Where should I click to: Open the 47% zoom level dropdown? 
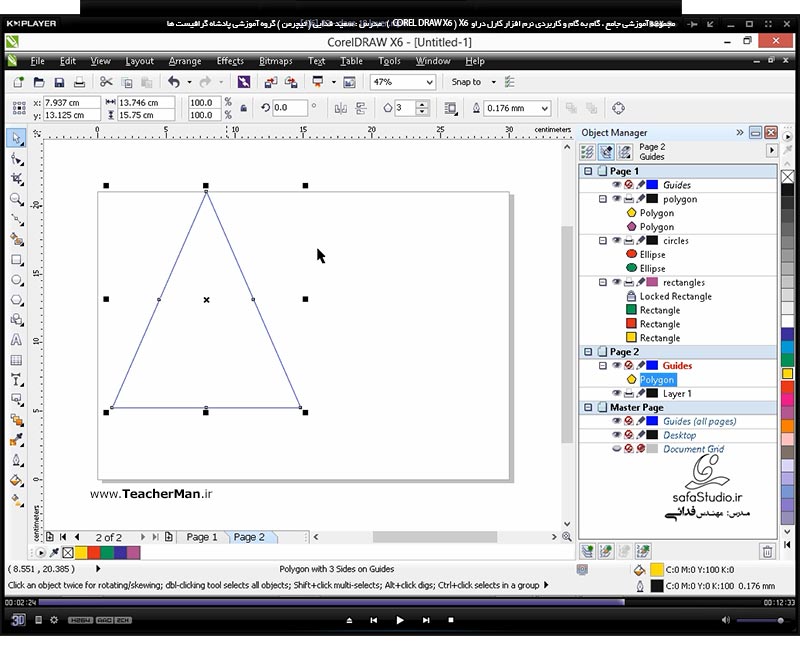pos(430,82)
